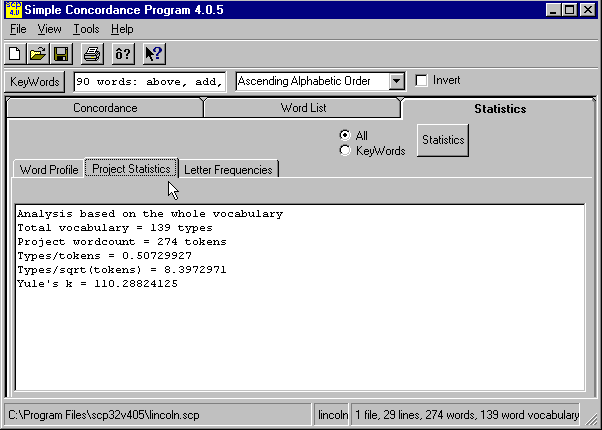602x430 pixels.
Task: Click the Print icon in toolbar
Action: (x=92, y=54)
